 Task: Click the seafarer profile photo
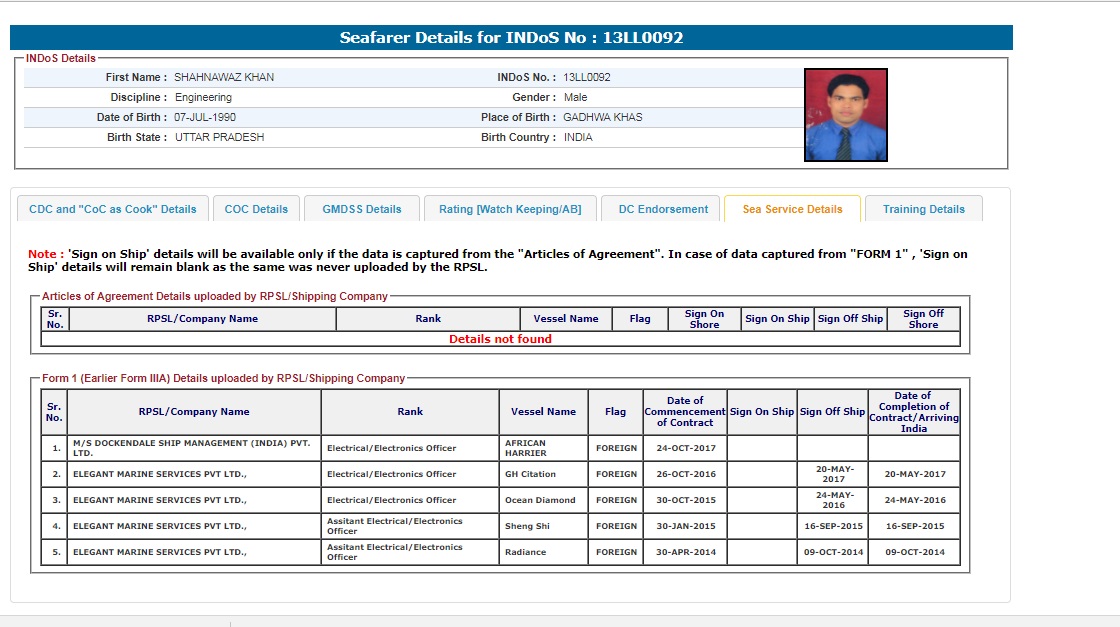click(845, 115)
